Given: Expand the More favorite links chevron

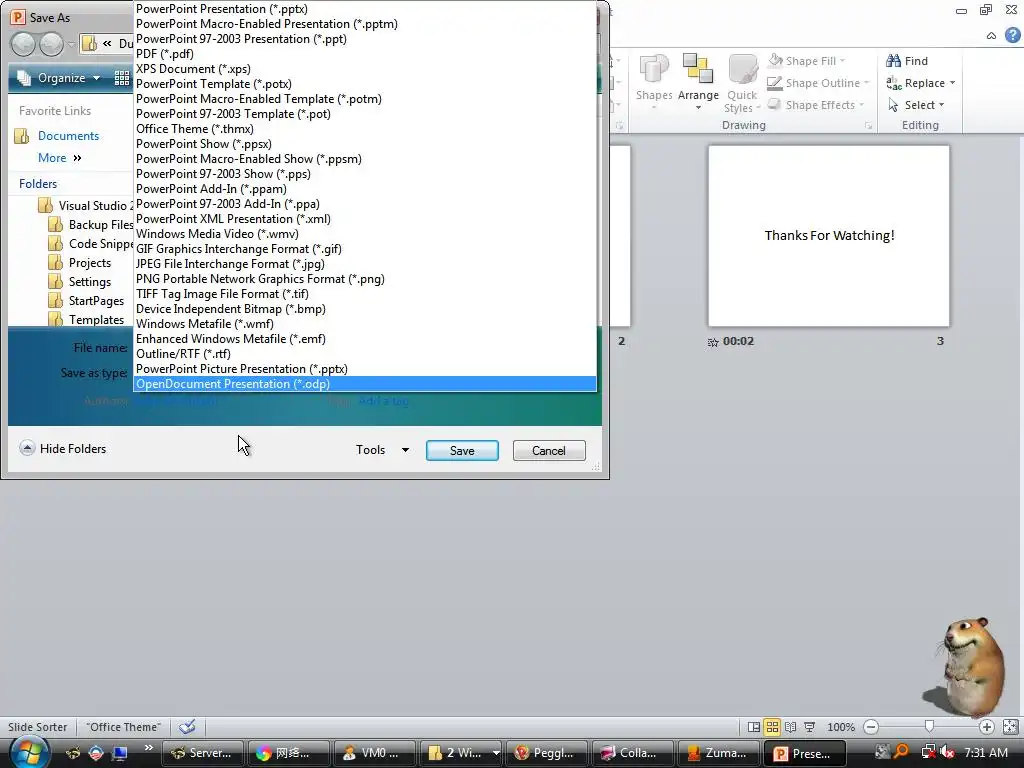Looking at the screenshot, I should point(78,158).
